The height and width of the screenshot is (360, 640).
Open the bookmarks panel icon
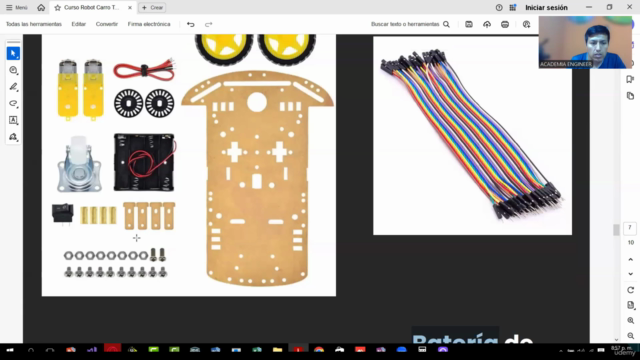(x=630, y=79)
